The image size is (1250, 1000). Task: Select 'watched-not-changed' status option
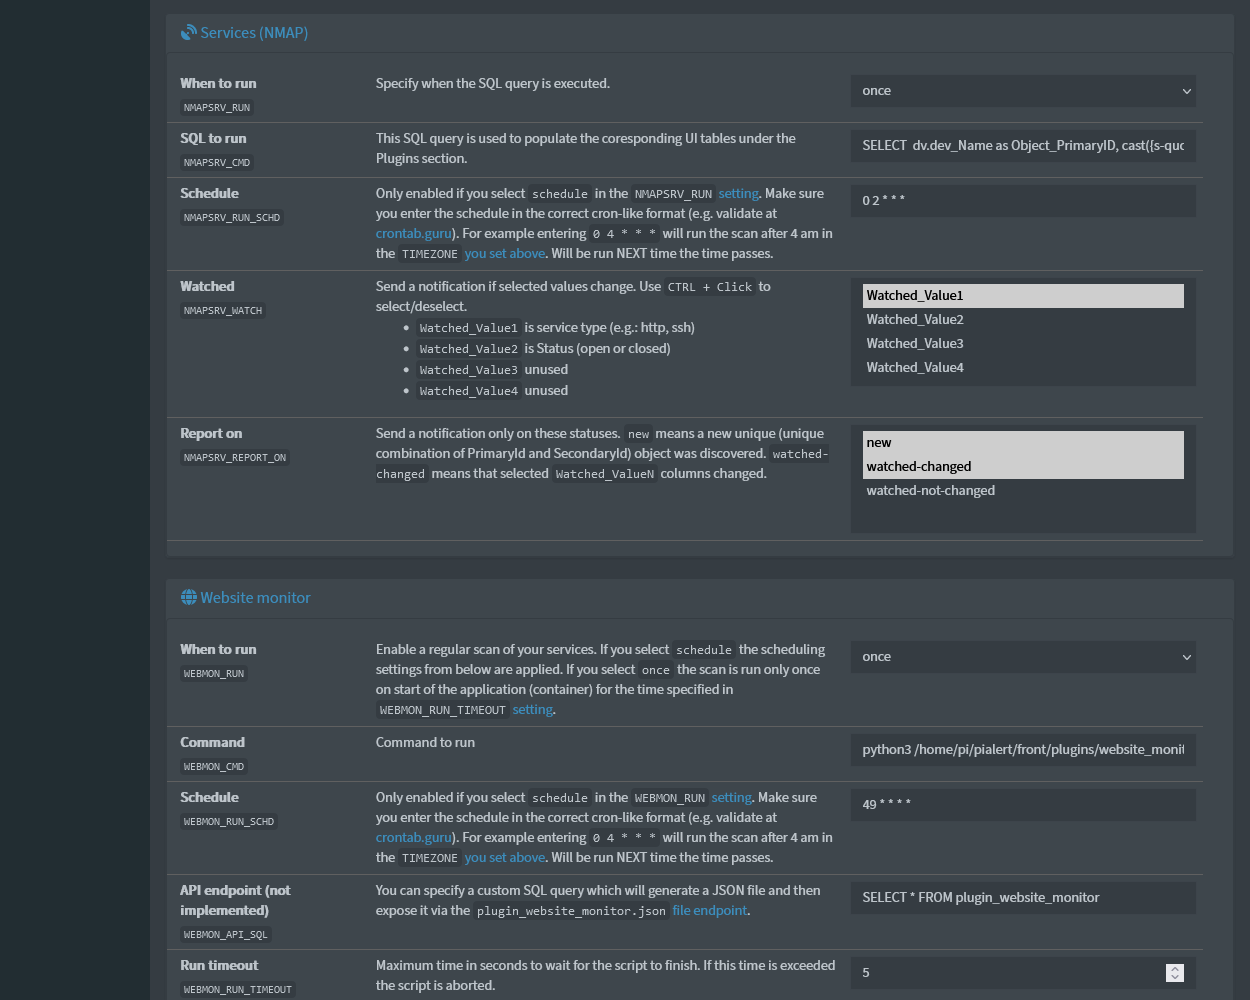[1022, 491]
